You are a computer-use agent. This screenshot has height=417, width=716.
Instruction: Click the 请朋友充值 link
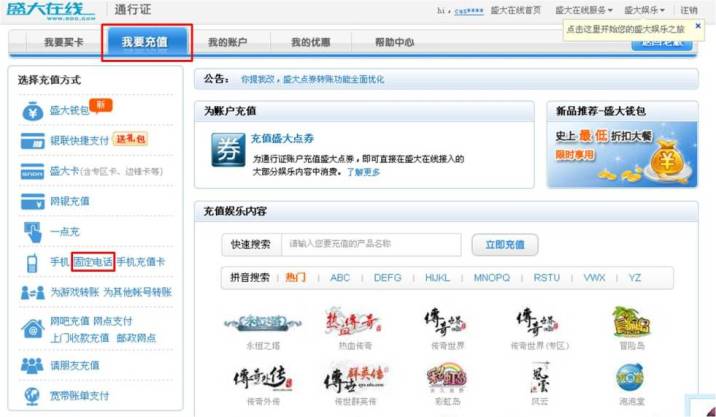(74, 365)
